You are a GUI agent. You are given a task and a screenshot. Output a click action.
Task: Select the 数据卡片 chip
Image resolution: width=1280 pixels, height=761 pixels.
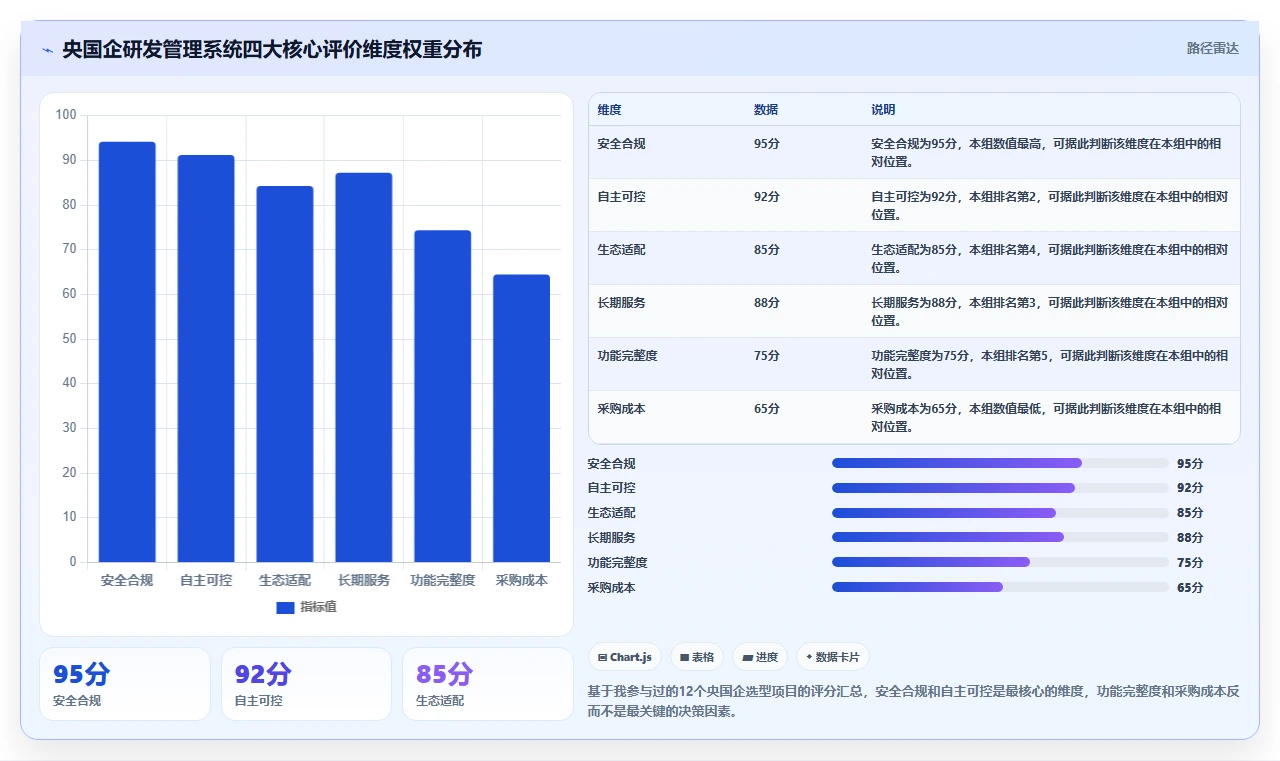(x=833, y=657)
